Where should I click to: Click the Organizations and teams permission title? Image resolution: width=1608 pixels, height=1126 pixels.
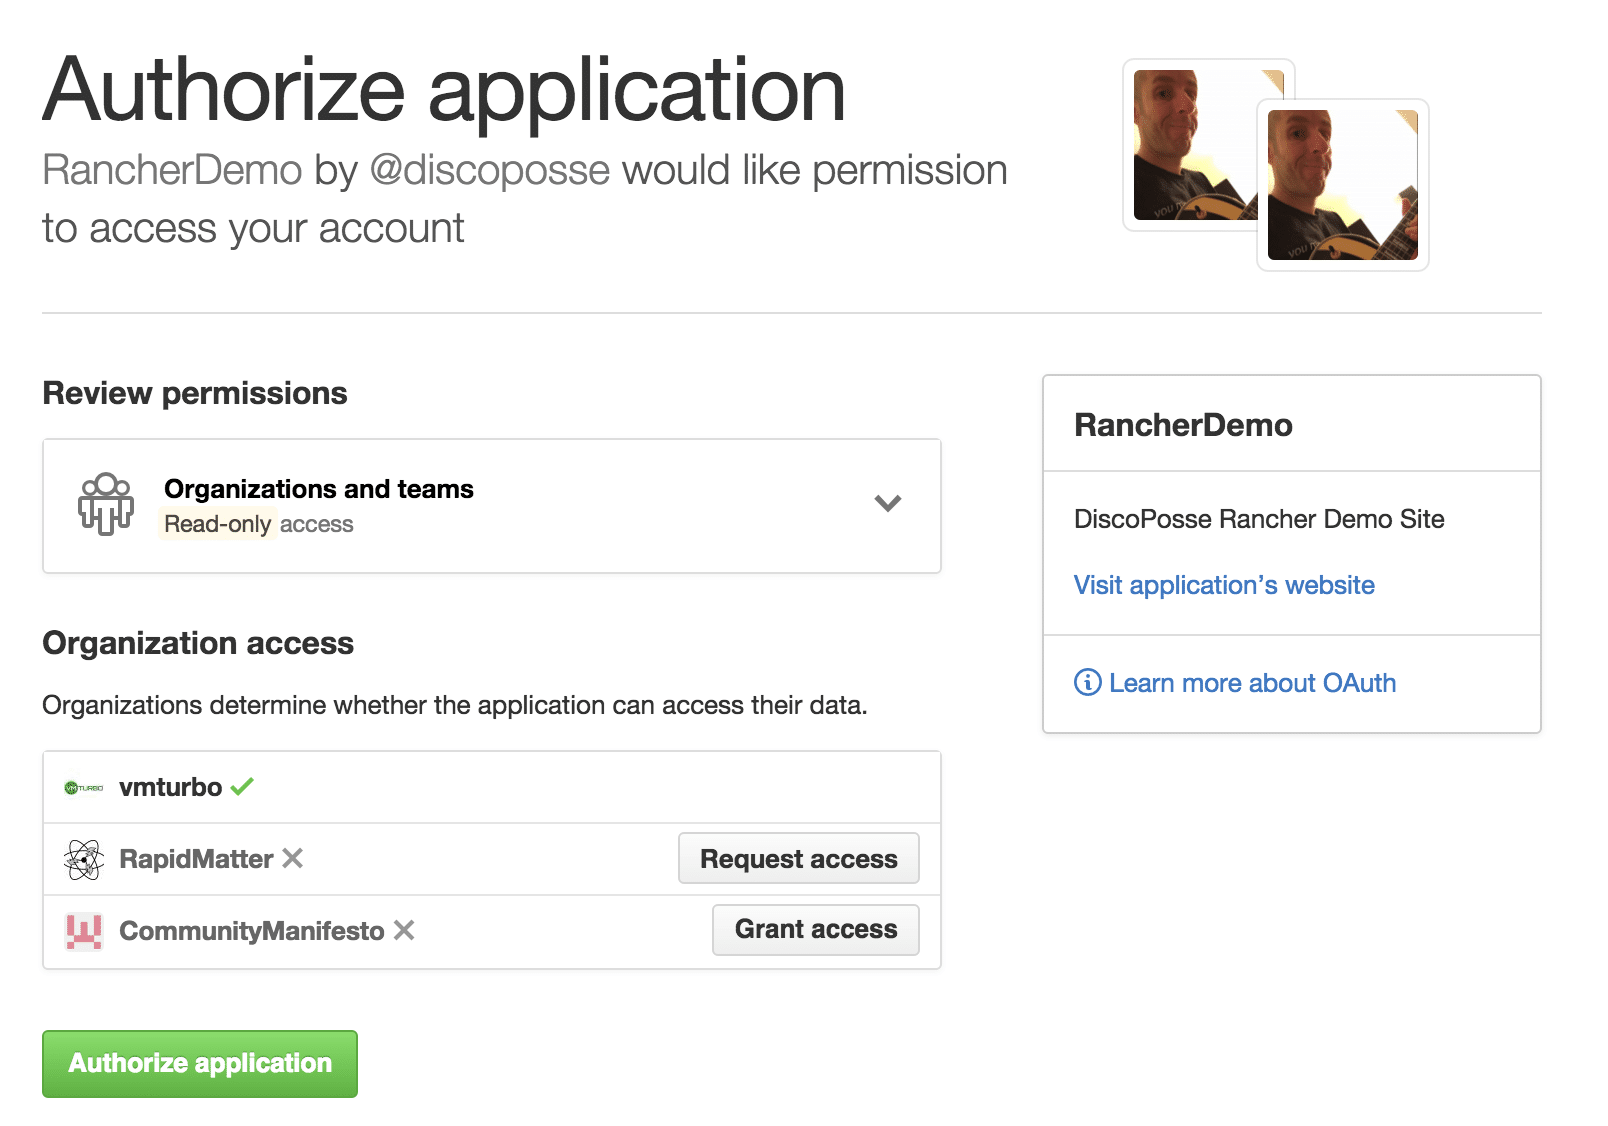click(318, 489)
